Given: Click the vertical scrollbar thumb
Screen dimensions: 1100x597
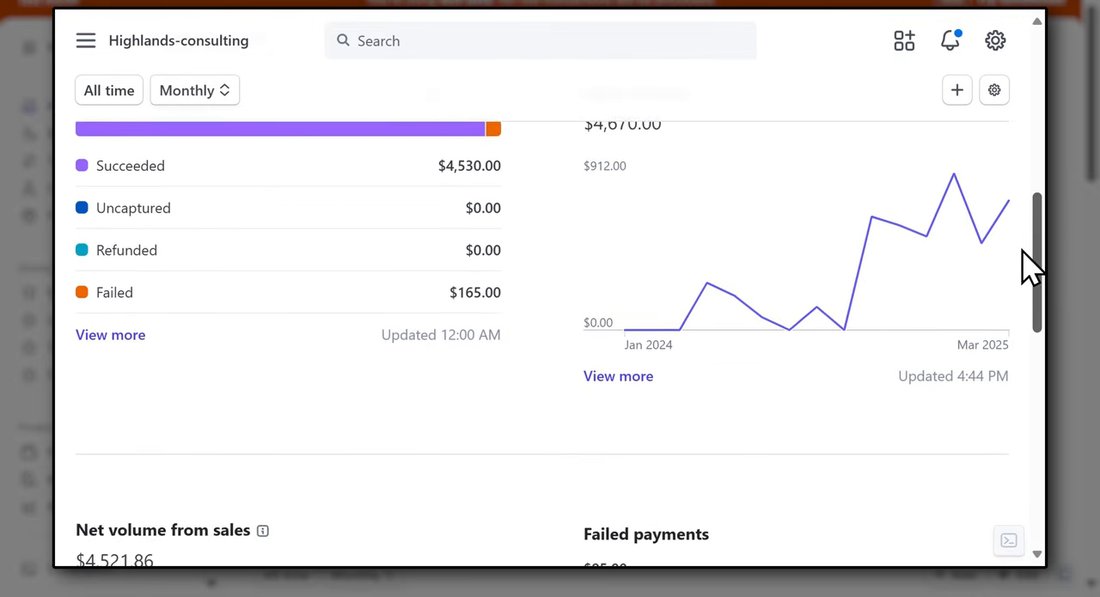Looking at the screenshot, I should pos(1037,262).
